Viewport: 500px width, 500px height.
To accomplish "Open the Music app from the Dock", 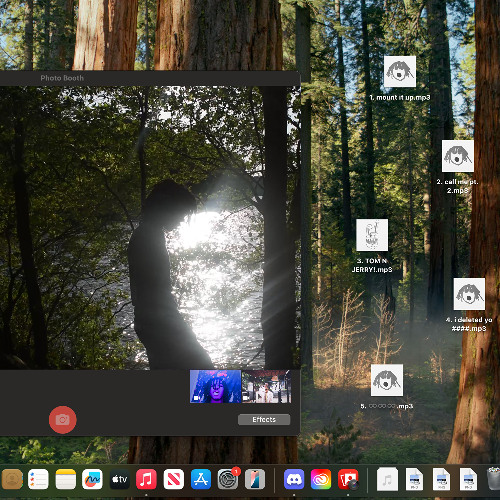I will point(146,479).
